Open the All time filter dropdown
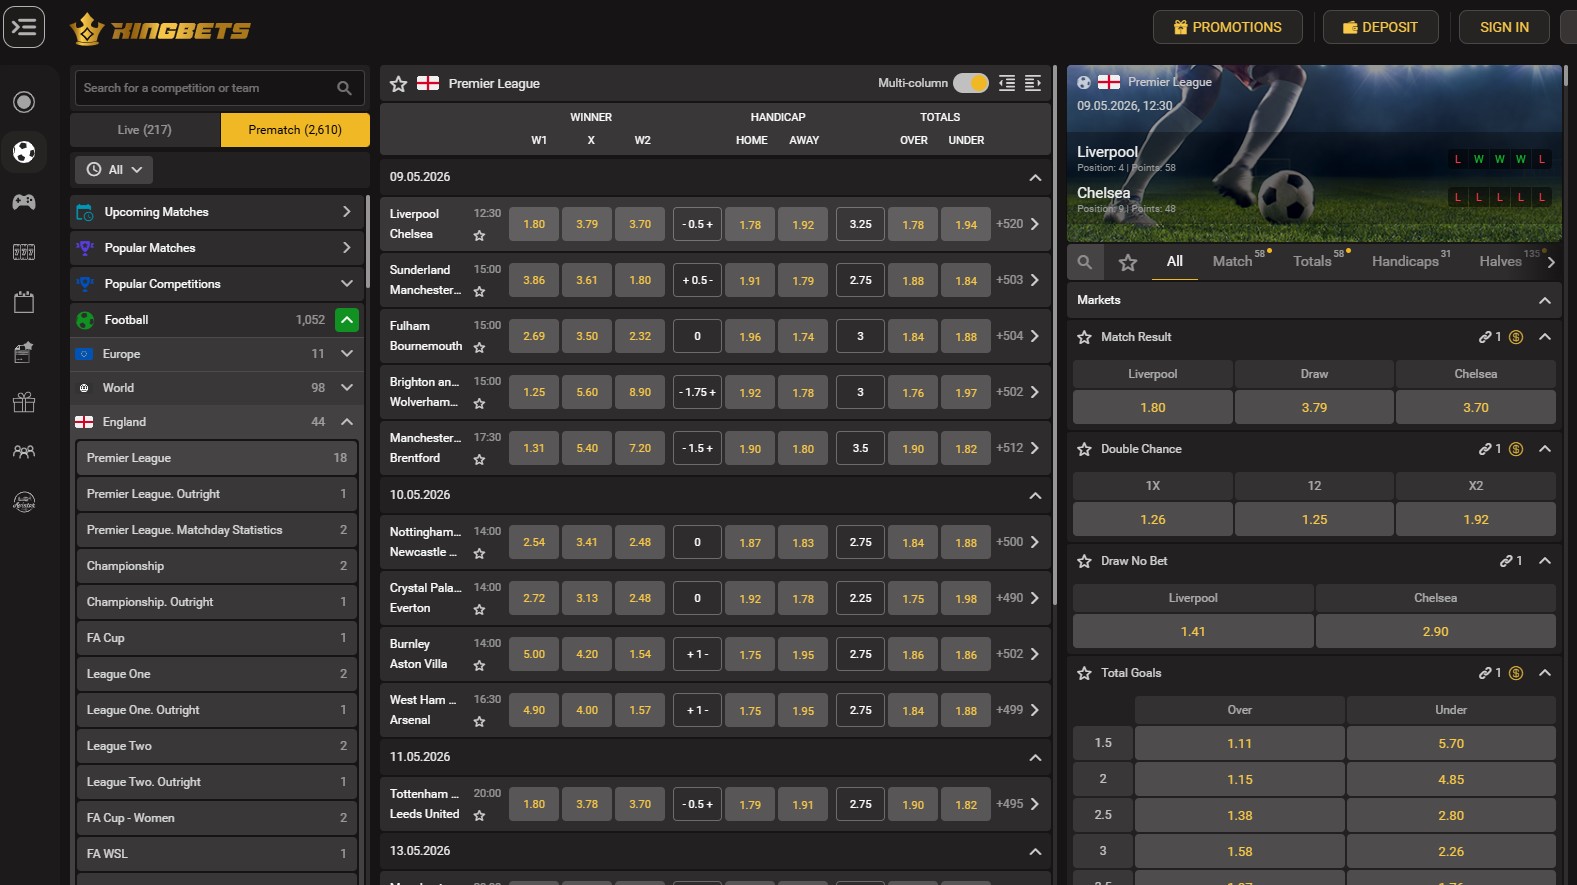1577x885 pixels. [x=114, y=170]
